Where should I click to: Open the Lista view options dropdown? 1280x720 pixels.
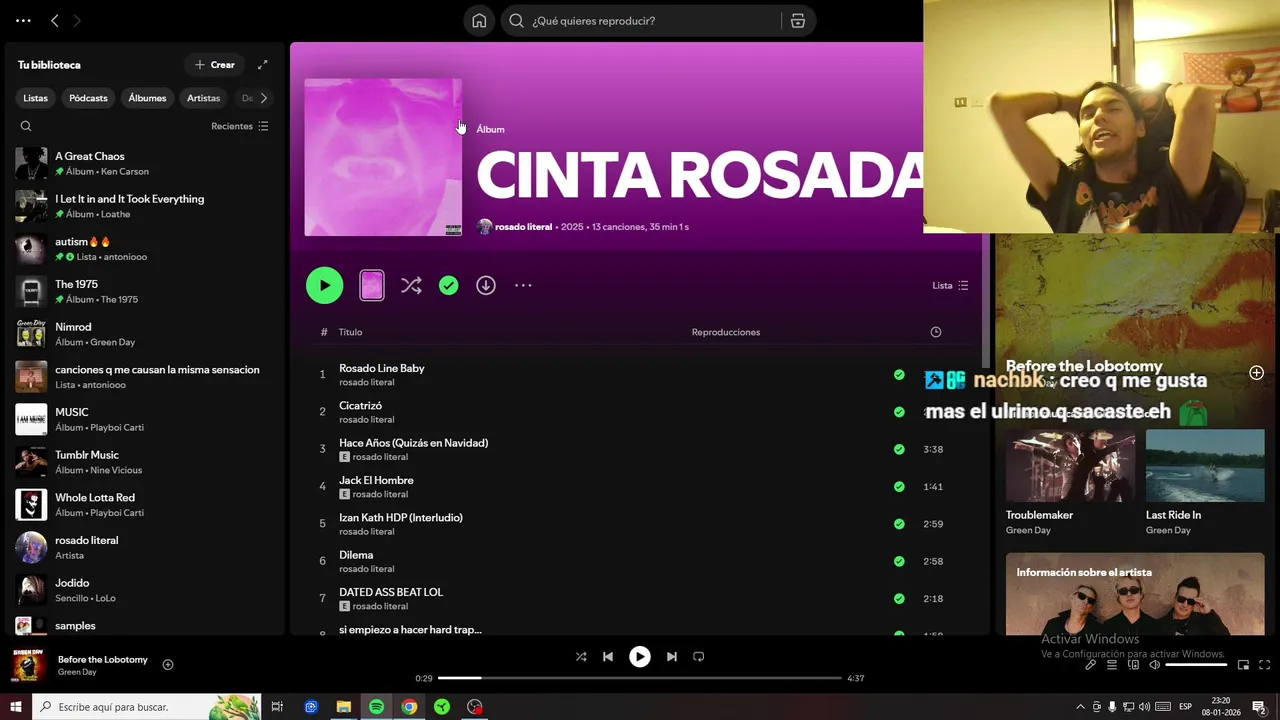click(x=950, y=285)
